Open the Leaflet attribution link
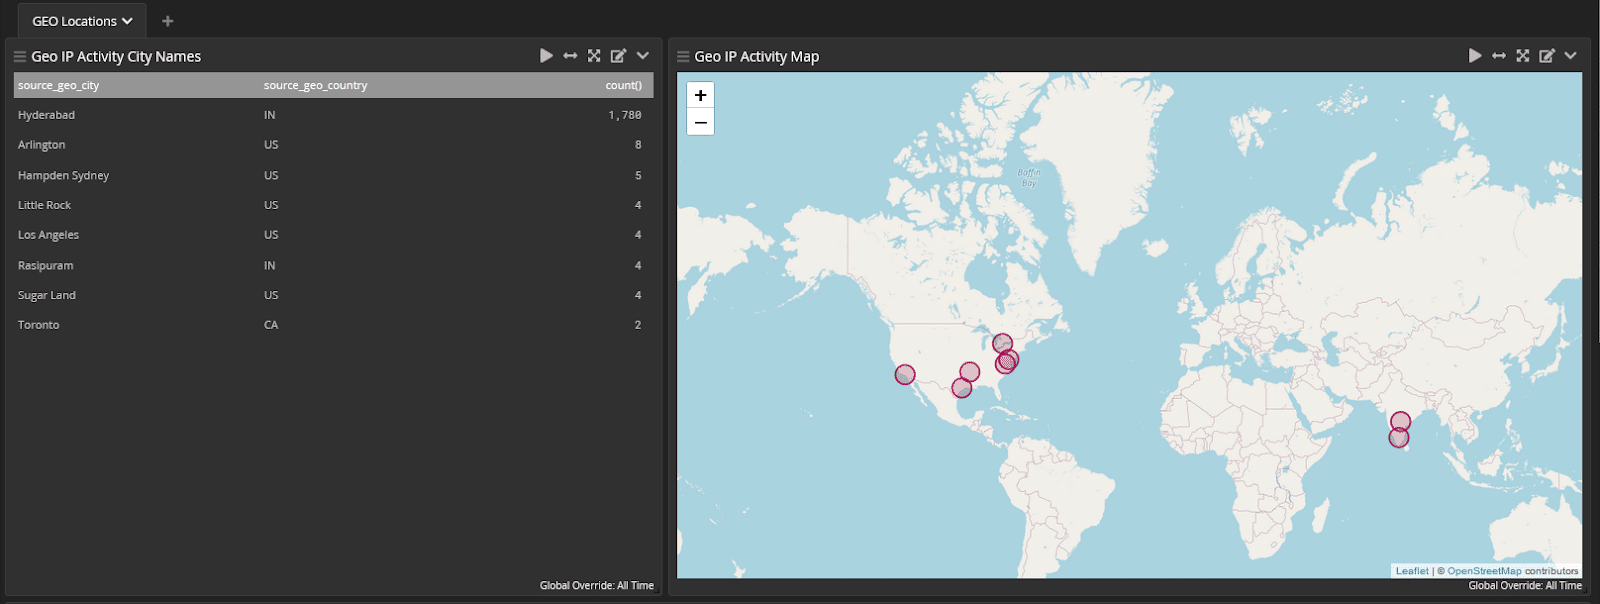Viewport: 1600px width, 604px height. (1412, 571)
